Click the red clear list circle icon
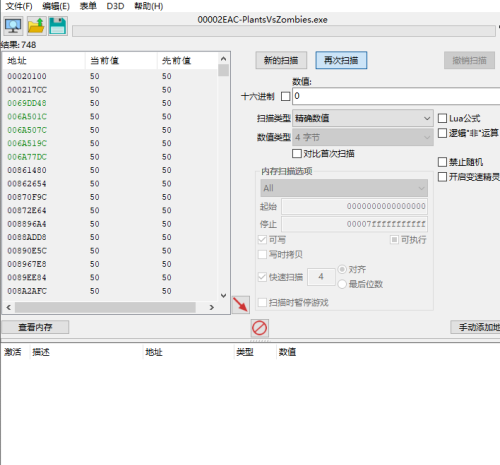This screenshot has width=500, height=465. point(259,328)
